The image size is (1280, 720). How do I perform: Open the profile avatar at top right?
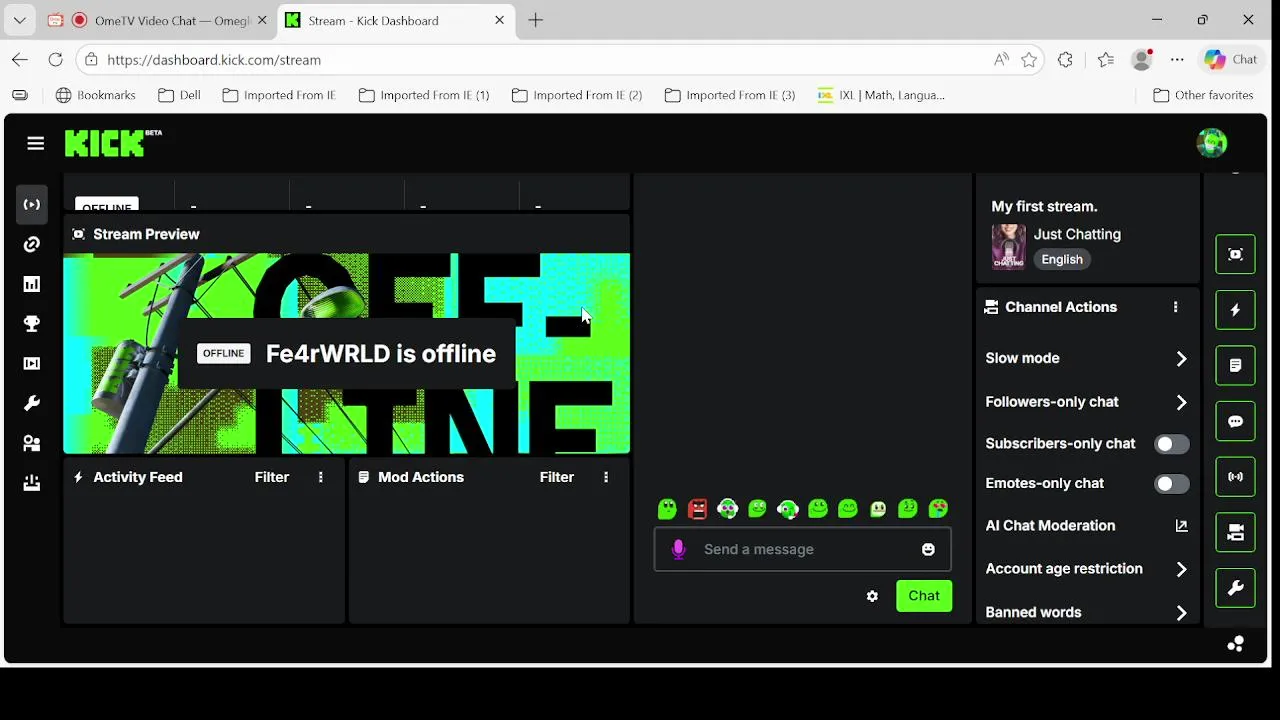click(1212, 143)
